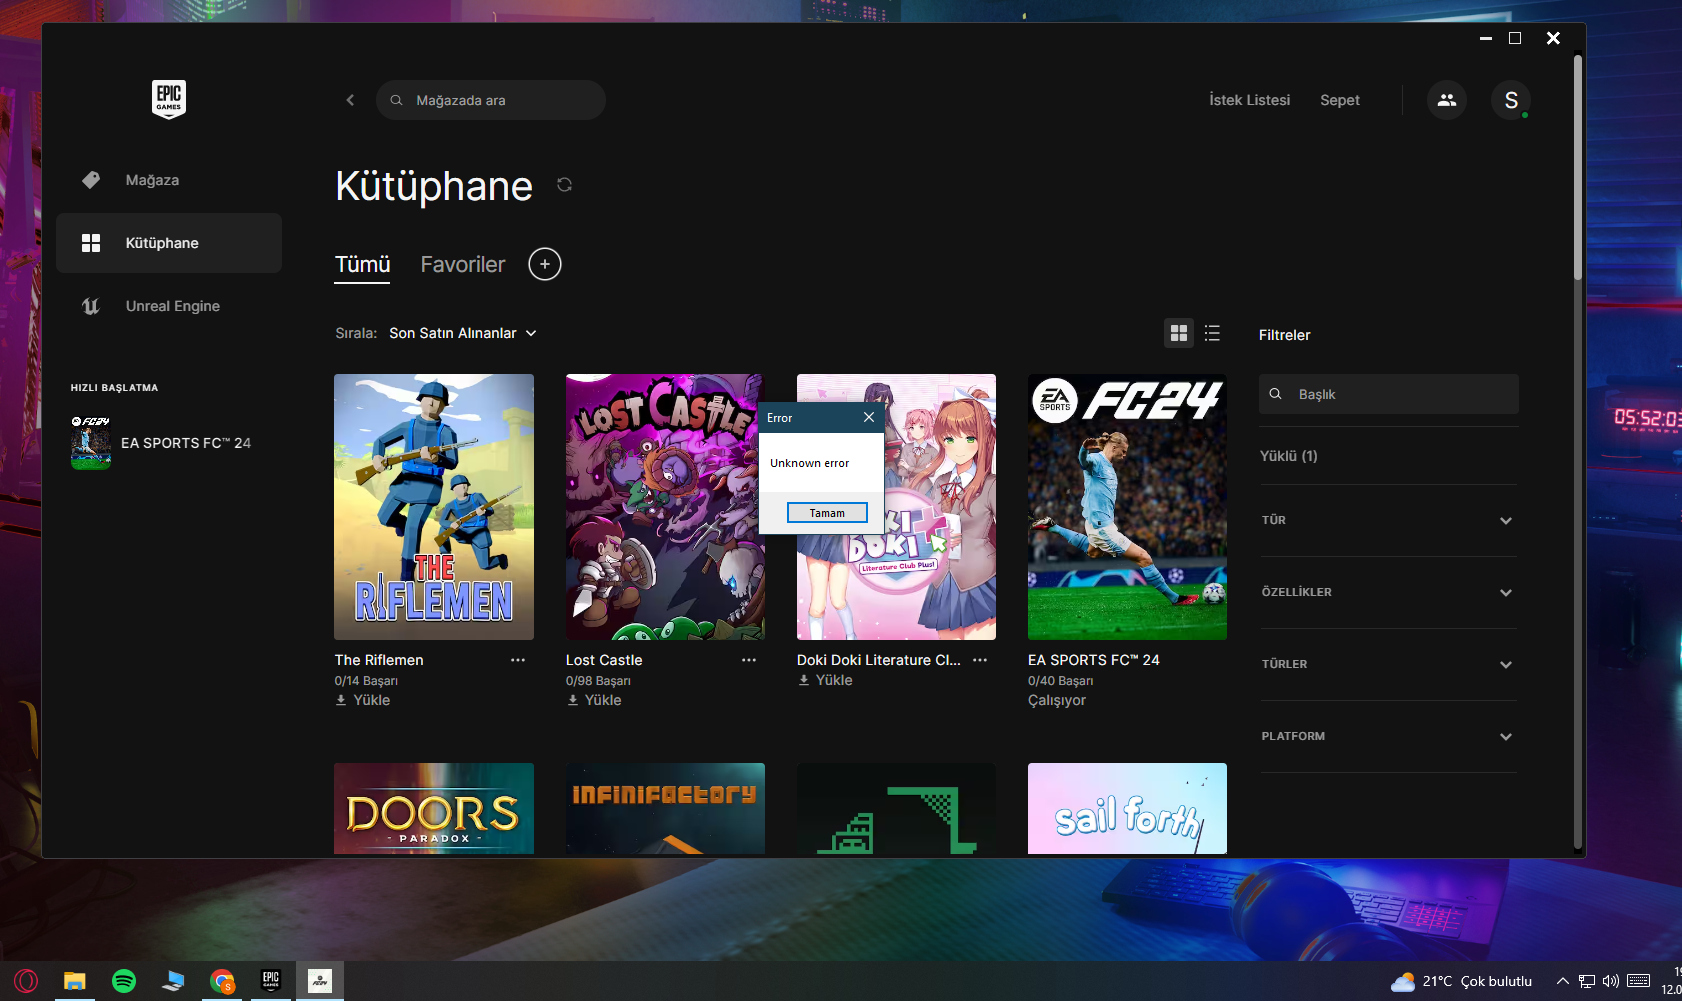The image size is (1682, 1001).
Task: Click the '0/98 Başarı' achievements text
Action: click(598, 681)
